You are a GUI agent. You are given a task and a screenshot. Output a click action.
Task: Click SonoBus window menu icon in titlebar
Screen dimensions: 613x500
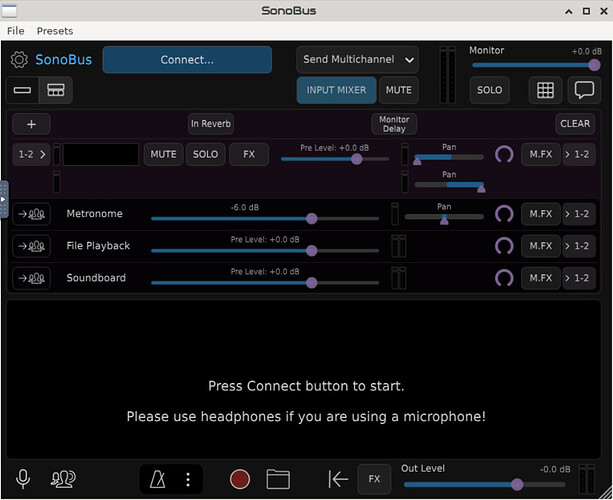9,11
